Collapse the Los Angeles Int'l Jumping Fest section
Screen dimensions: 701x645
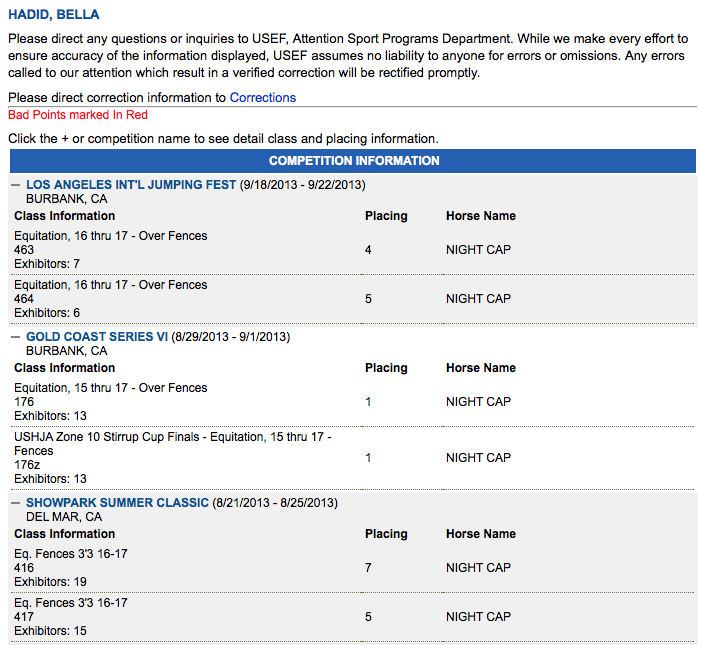coord(16,185)
